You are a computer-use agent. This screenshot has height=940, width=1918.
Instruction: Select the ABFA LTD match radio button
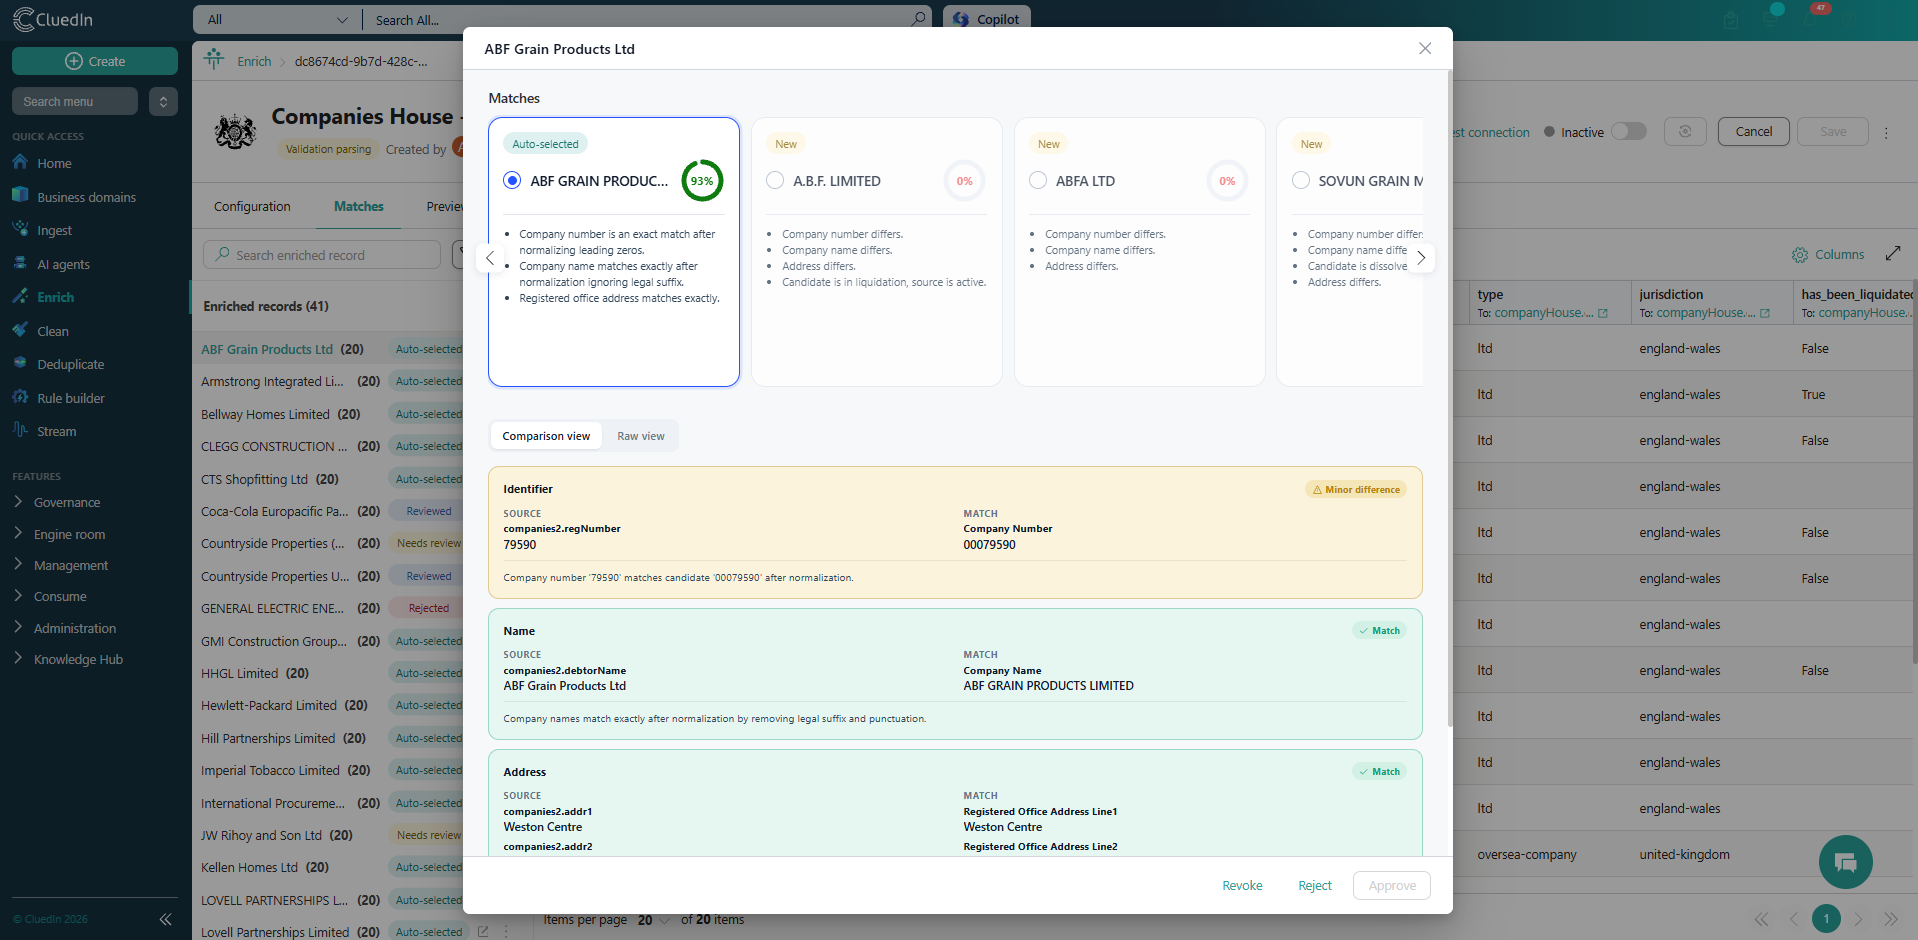1038,180
